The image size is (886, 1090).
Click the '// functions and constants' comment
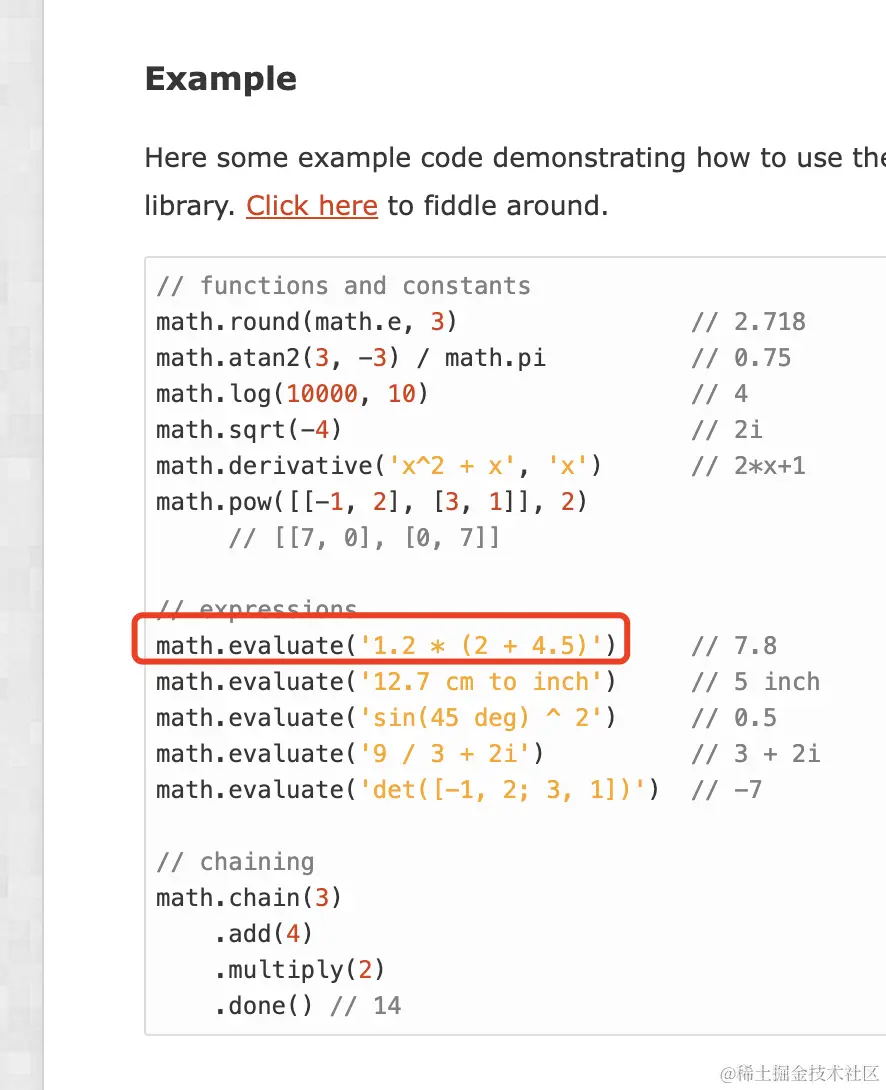coord(343,286)
